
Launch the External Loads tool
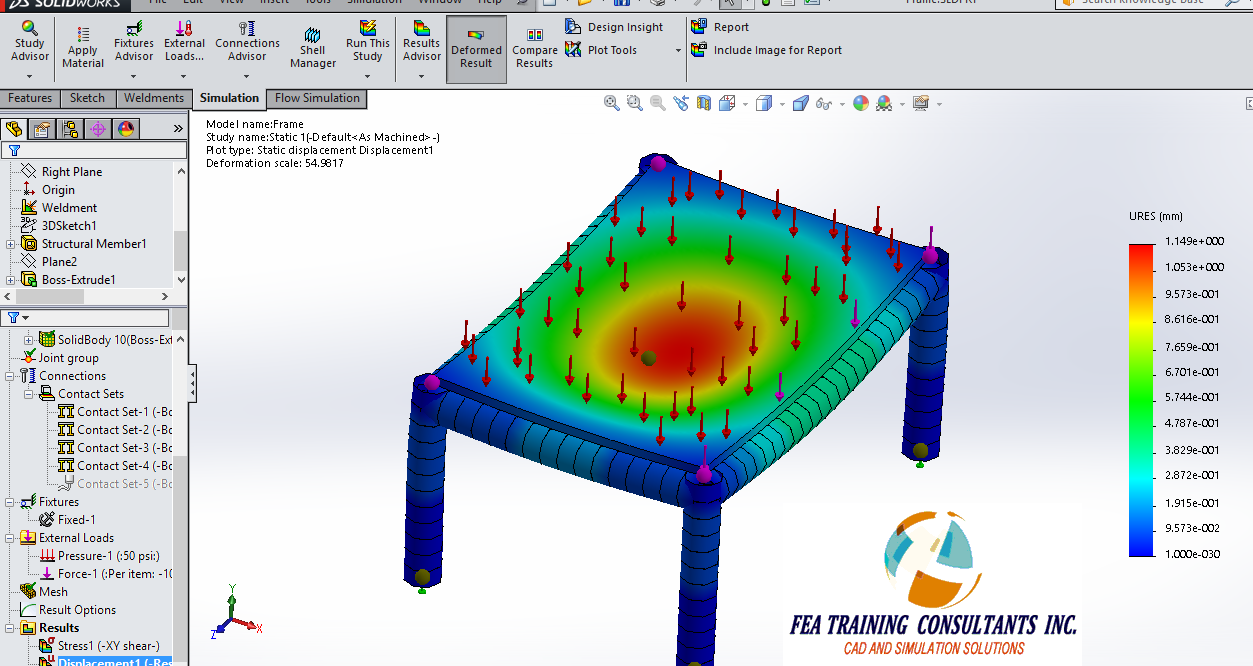[184, 44]
